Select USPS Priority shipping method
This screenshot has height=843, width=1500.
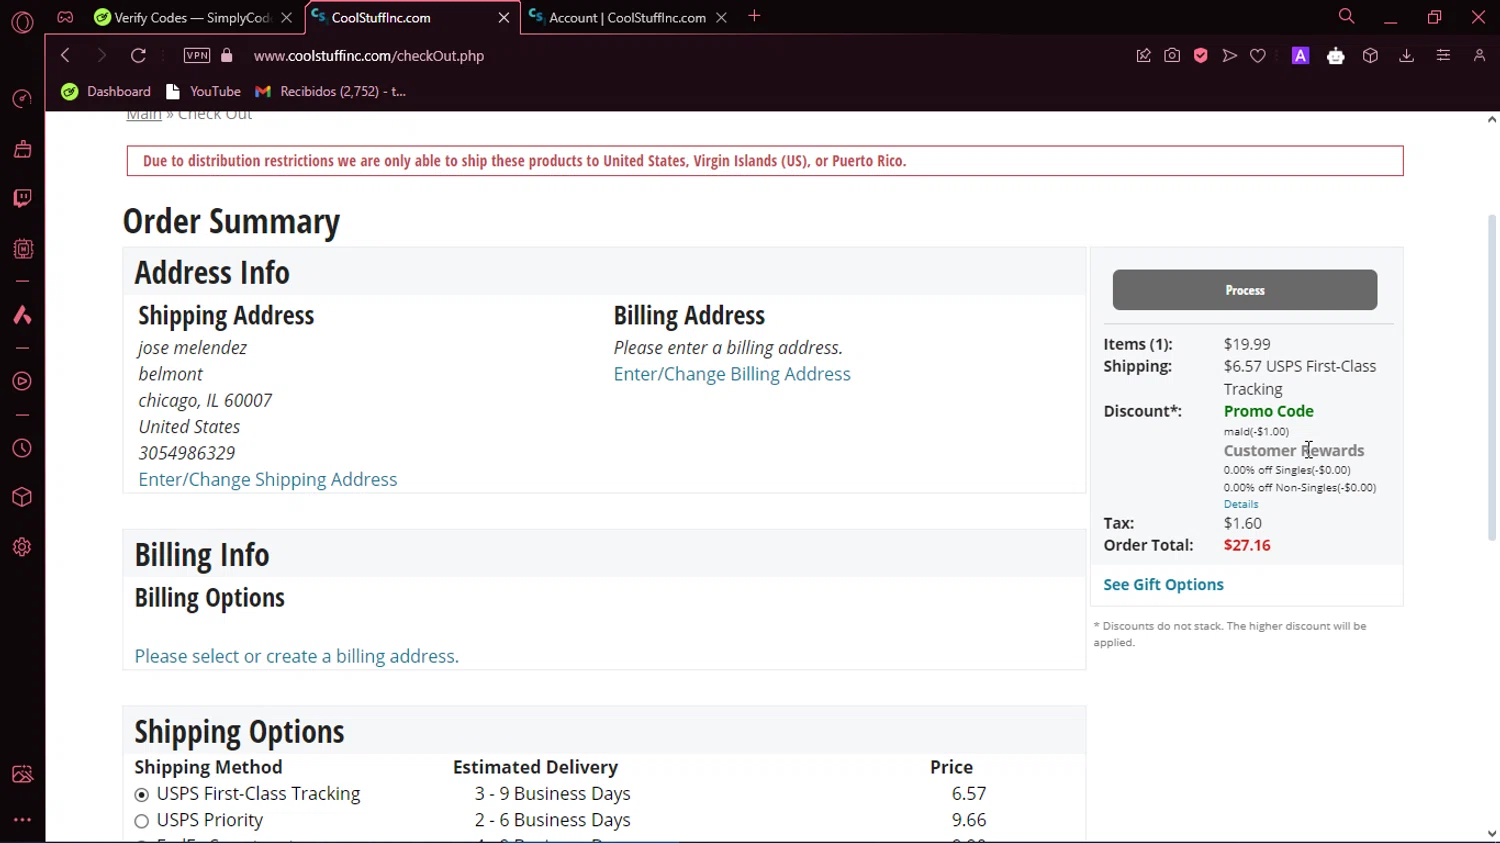141,821
